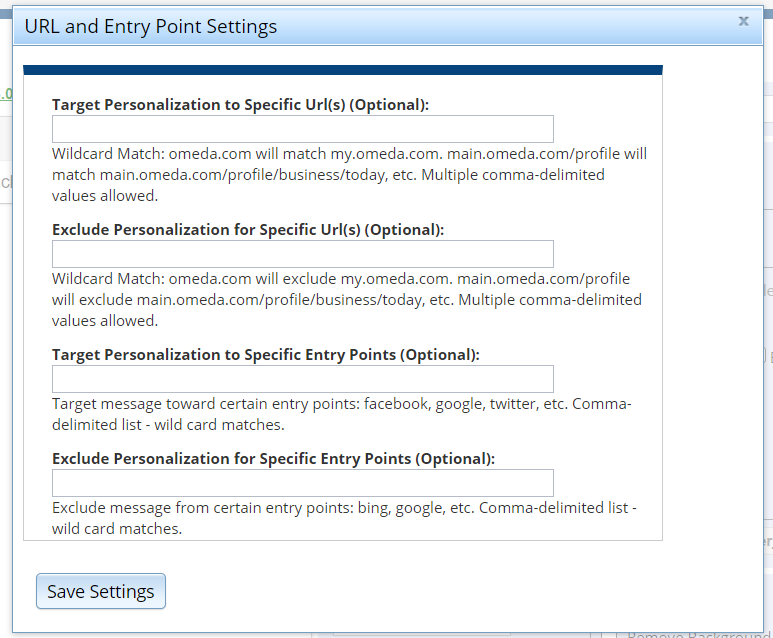Click the dark blue bar atop the settings panel
This screenshot has height=638, width=773.
click(342, 70)
